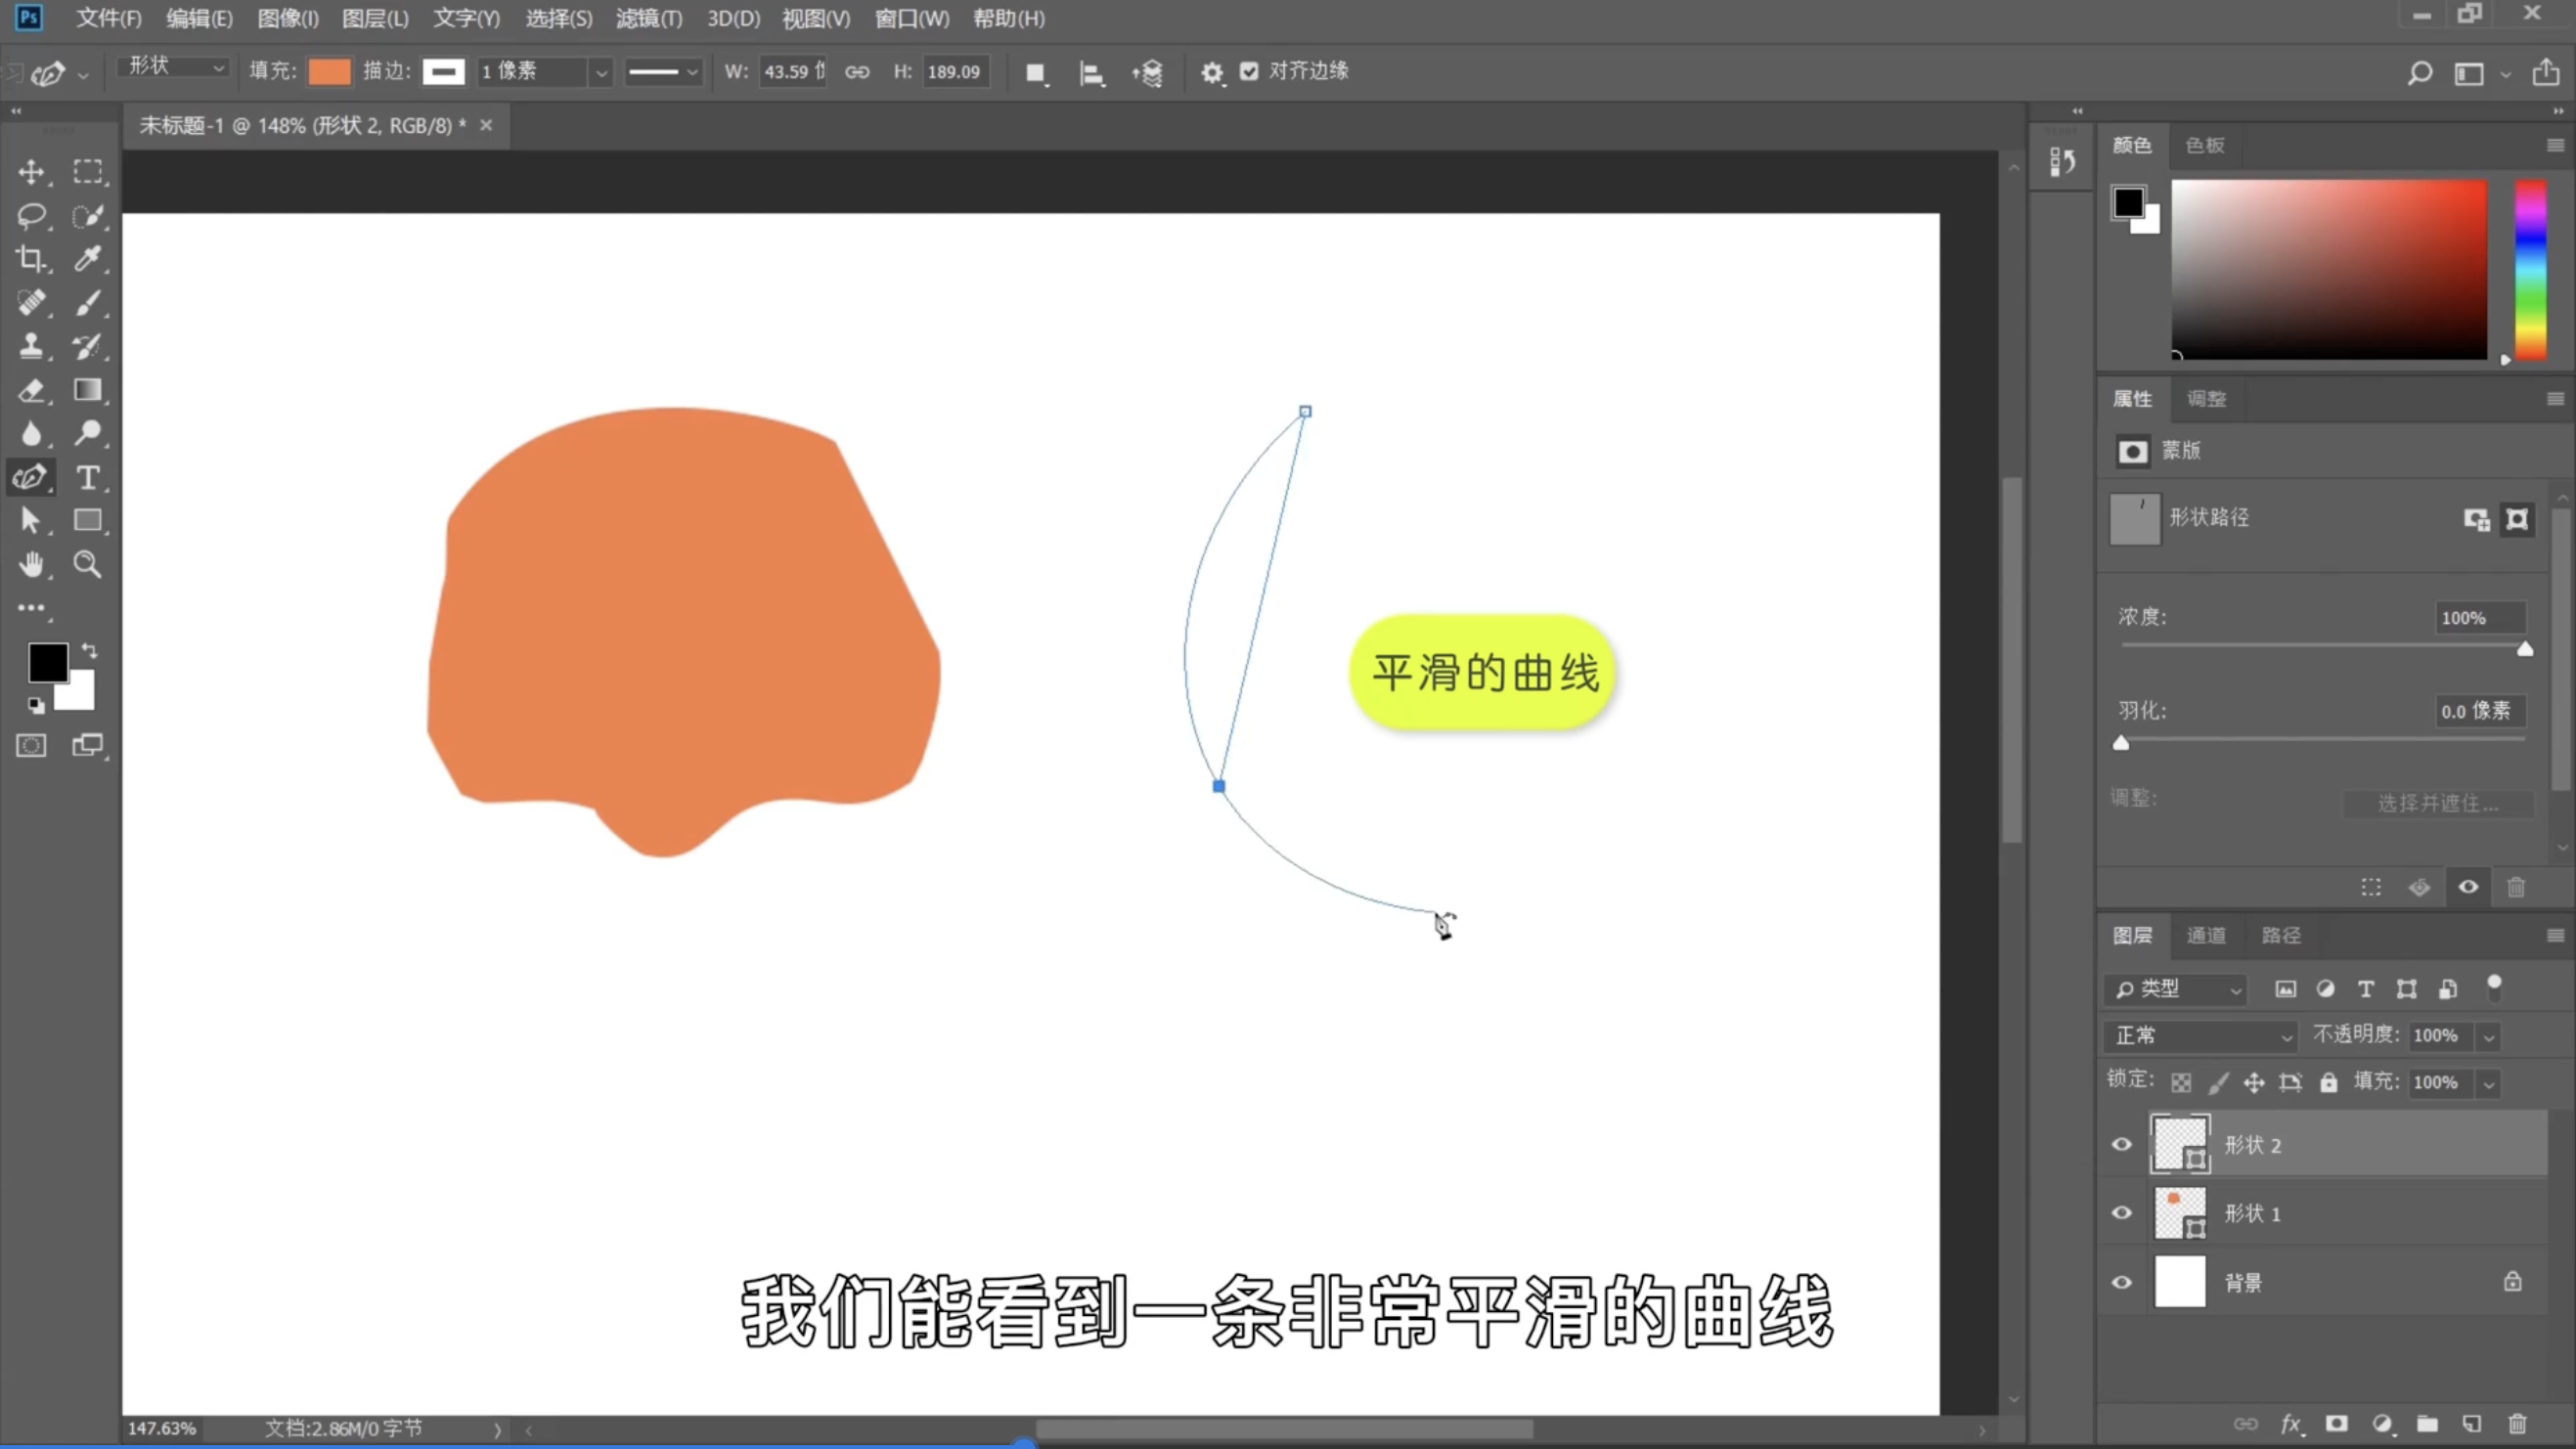2576x1449 pixels.
Task: Select the Eraser tool
Action: 31,390
